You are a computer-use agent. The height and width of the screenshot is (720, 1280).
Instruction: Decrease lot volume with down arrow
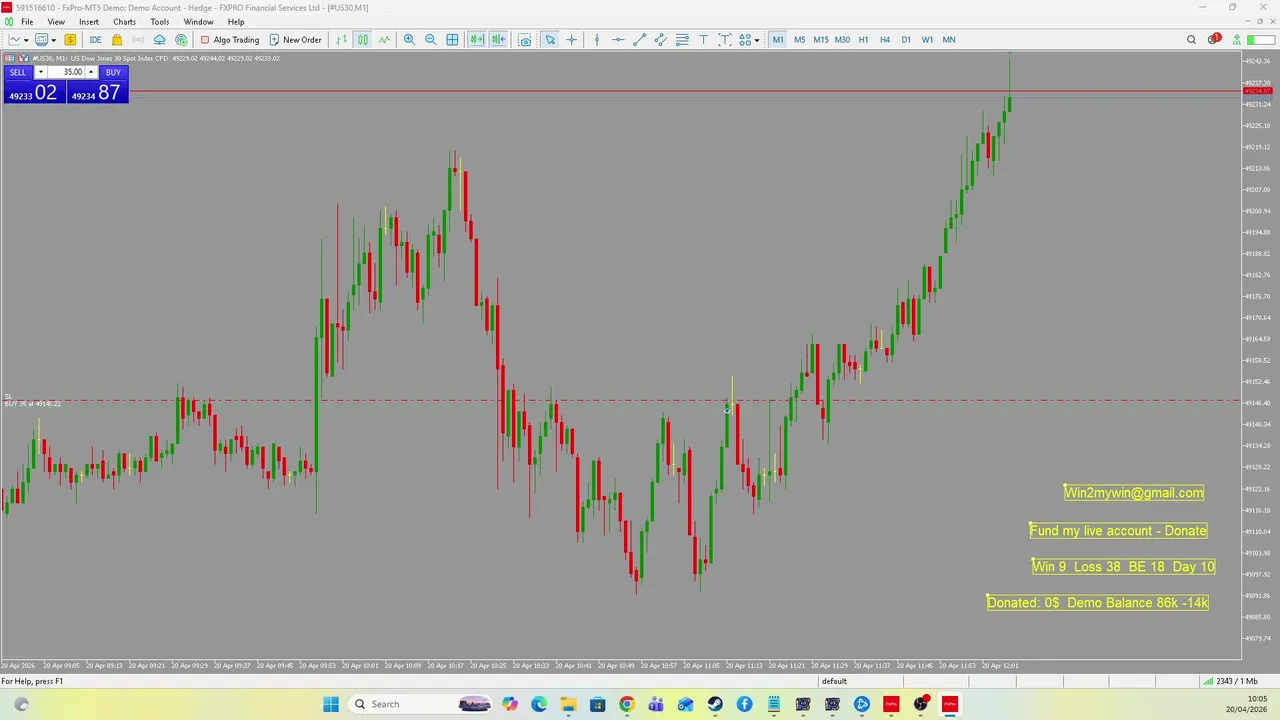40,72
